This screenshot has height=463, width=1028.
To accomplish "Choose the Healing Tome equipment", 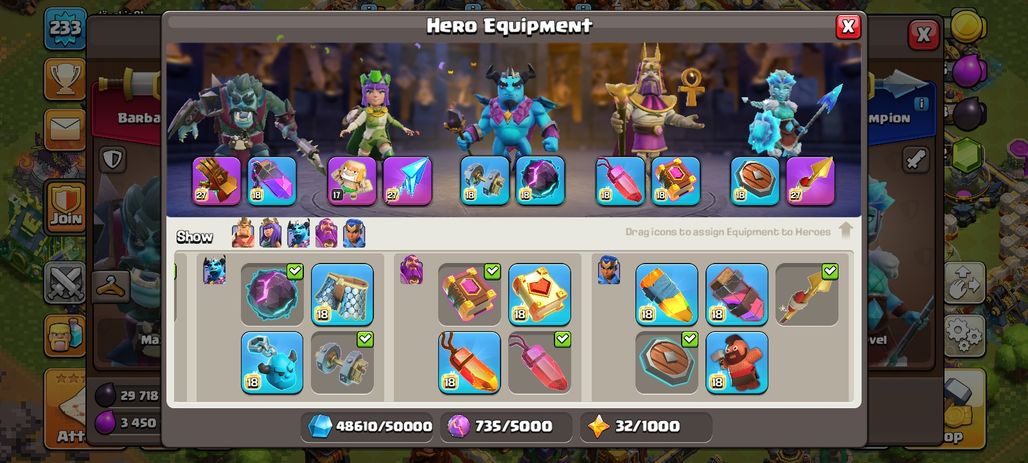I will (x=540, y=294).
